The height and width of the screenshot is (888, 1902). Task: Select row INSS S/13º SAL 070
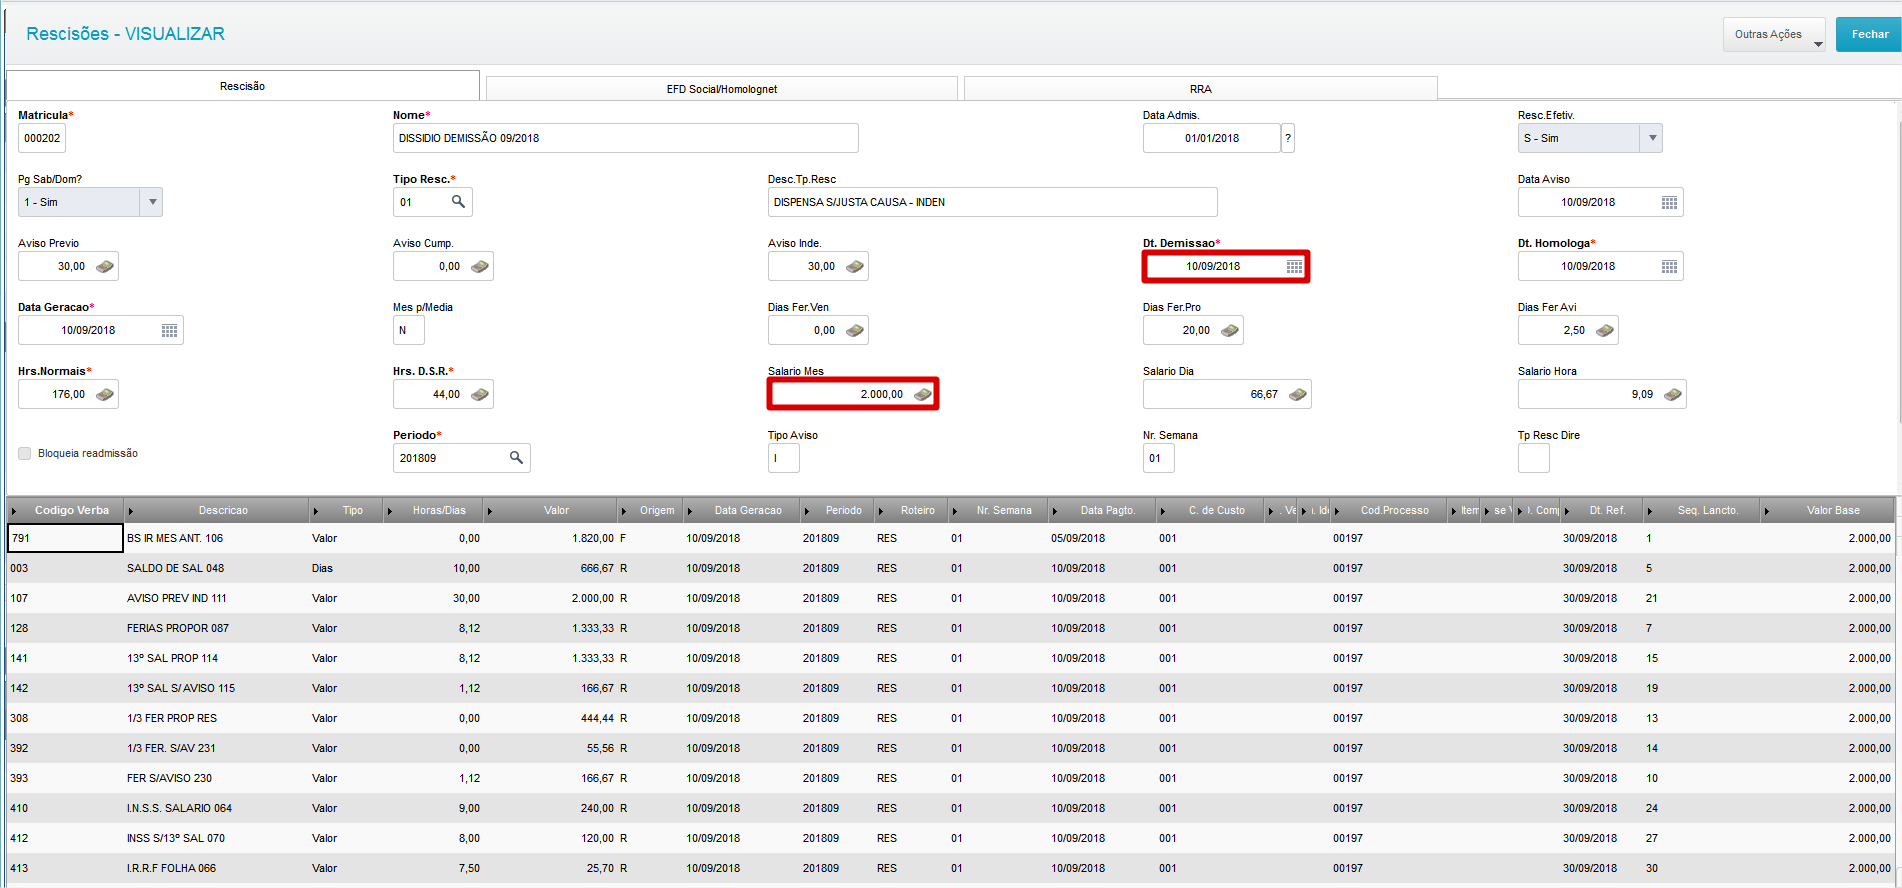coord(950,838)
